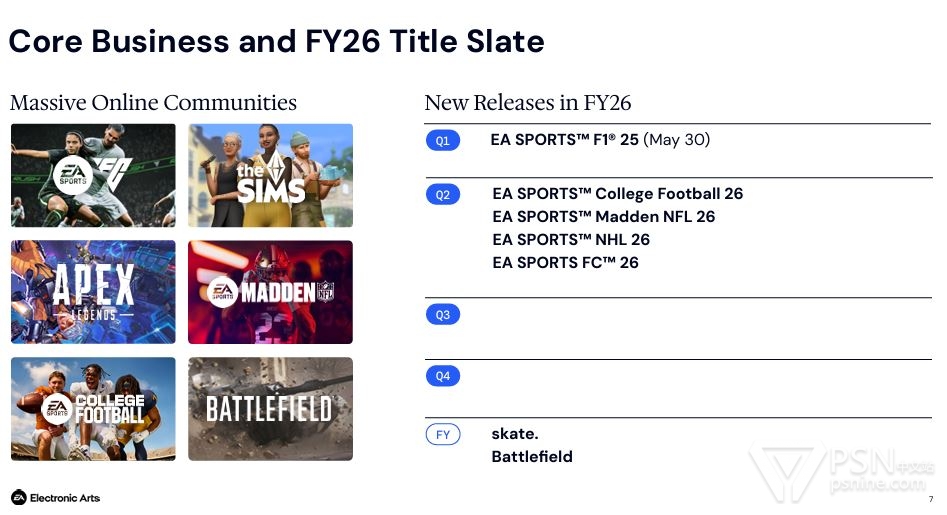Image resolution: width=947 pixels, height=515 pixels.
Task: Select the Apex Legends thumbnail
Action: [x=93, y=292]
